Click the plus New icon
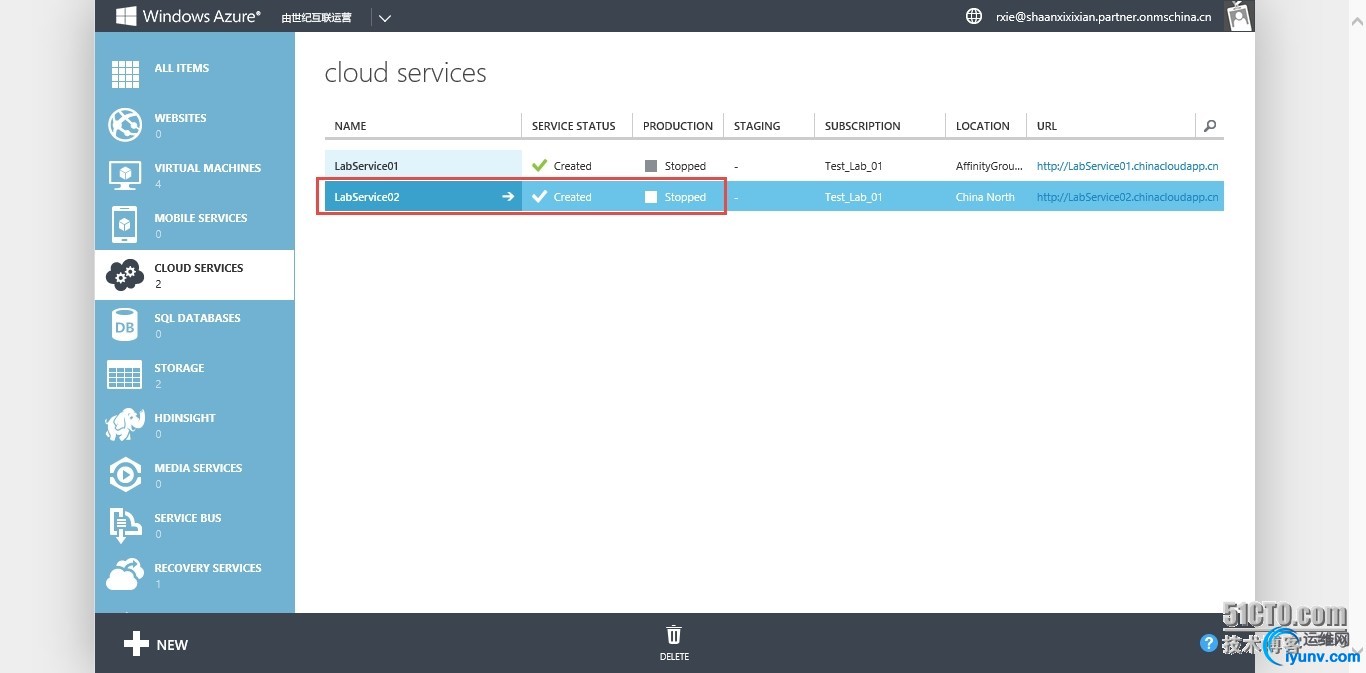Screen dimensions: 1366x673 (136, 644)
